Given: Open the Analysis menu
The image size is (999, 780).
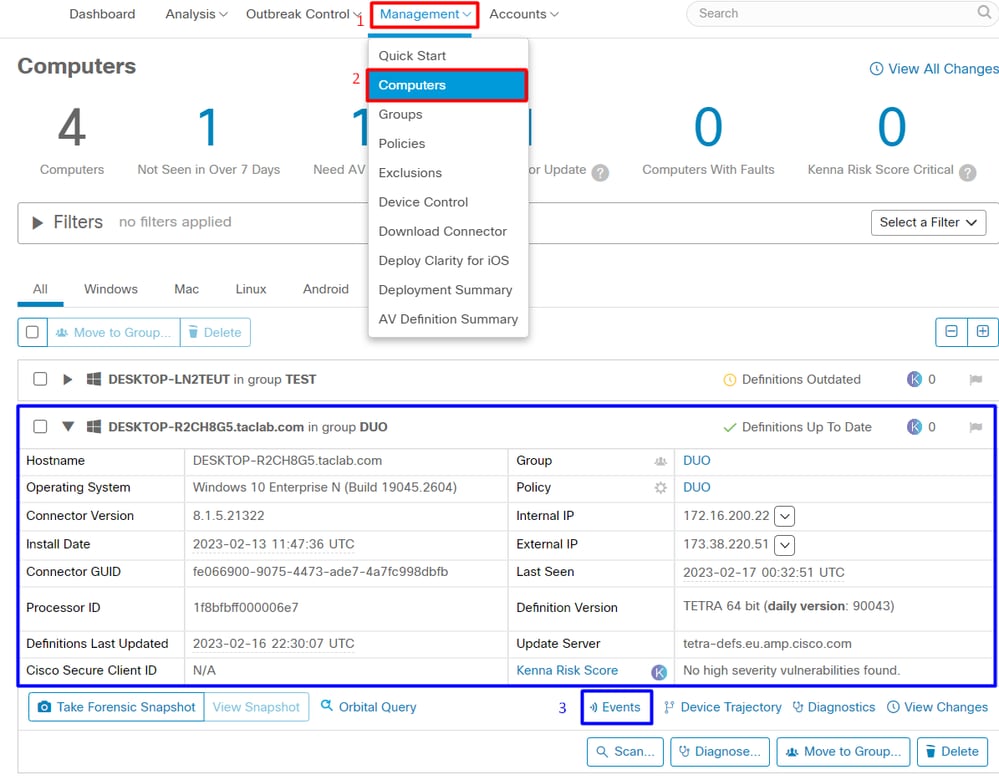Looking at the screenshot, I should pos(196,14).
